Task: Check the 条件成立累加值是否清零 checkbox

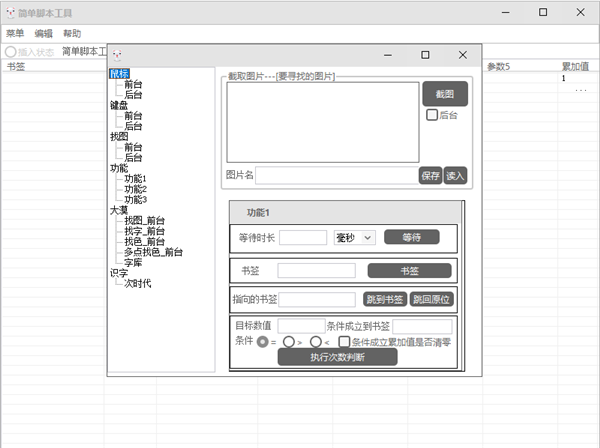Action: [x=344, y=341]
